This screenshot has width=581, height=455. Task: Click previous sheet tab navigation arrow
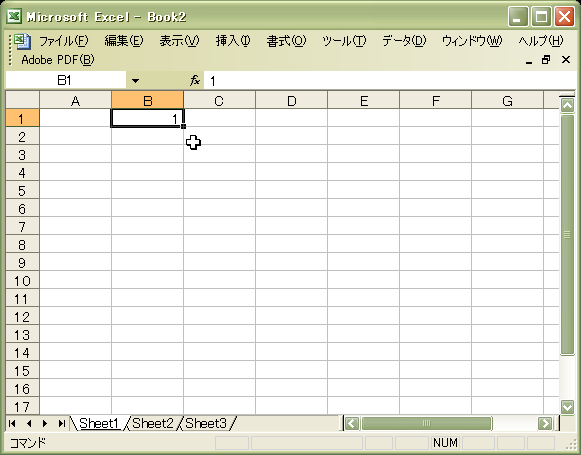coord(29,423)
